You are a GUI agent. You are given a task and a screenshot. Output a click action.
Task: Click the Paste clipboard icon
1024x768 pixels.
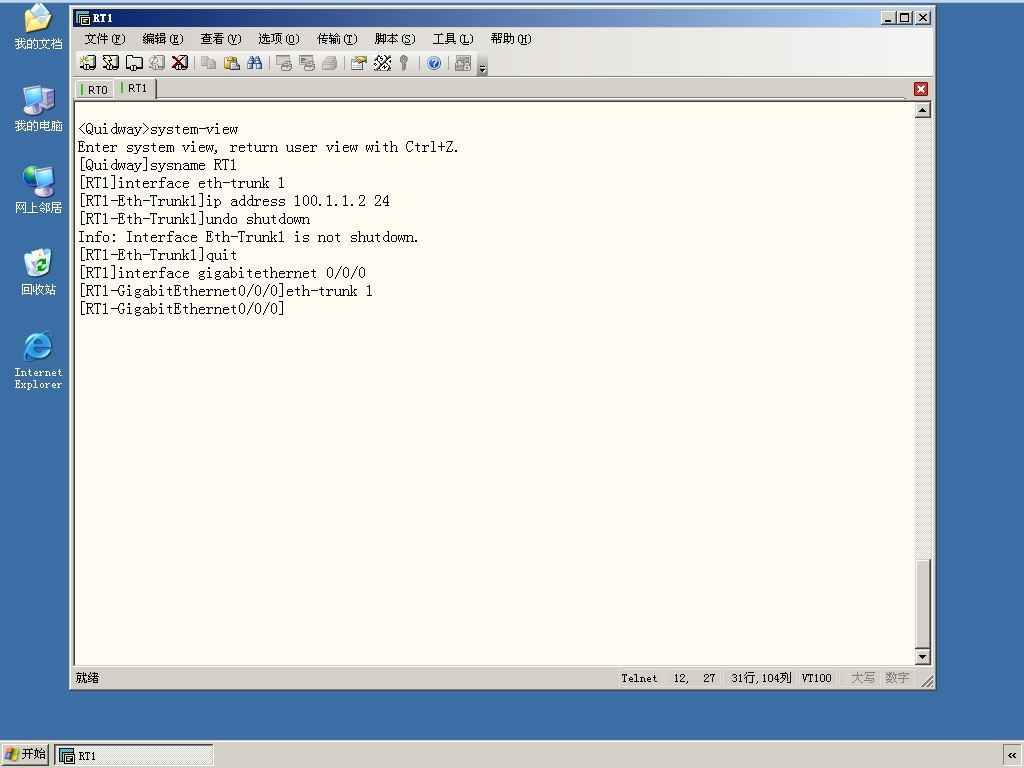pos(231,63)
